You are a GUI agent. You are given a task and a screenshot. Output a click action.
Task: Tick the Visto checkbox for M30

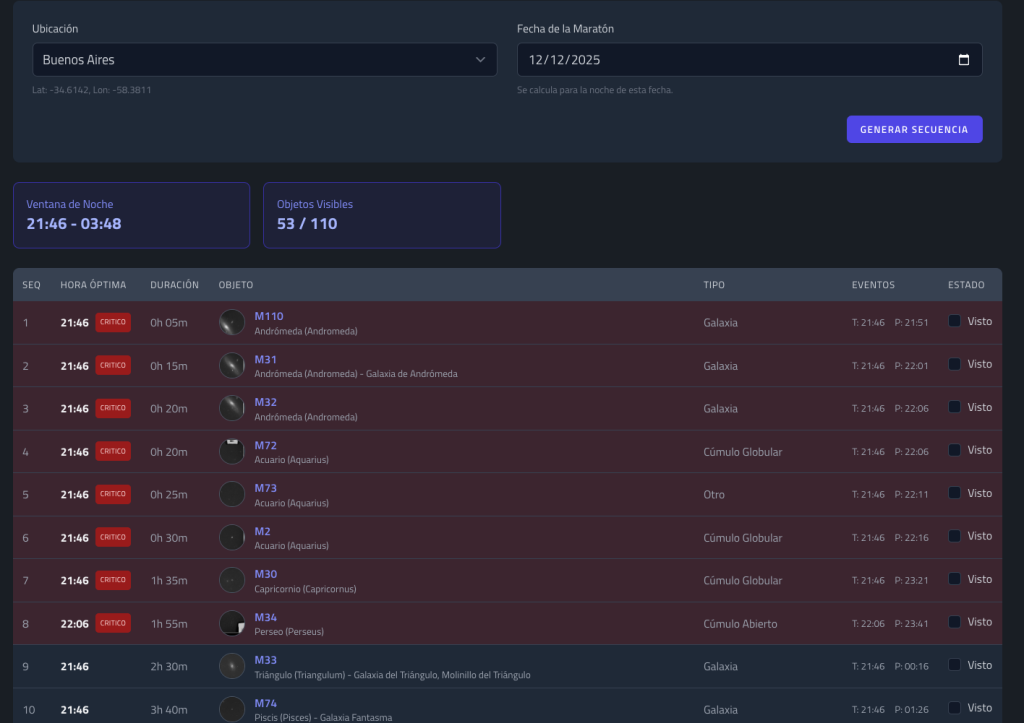[x=954, y=579]
